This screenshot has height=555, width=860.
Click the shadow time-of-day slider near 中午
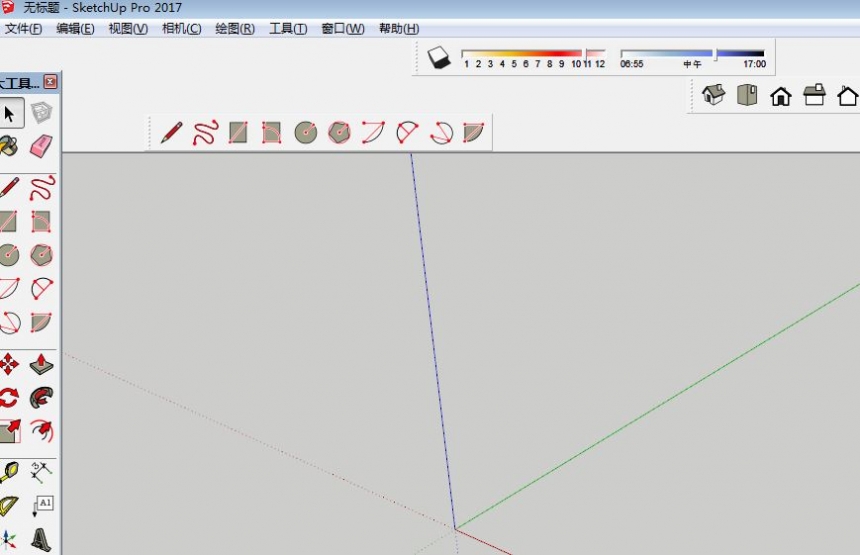pyautogui.click(x=692, y=54)
